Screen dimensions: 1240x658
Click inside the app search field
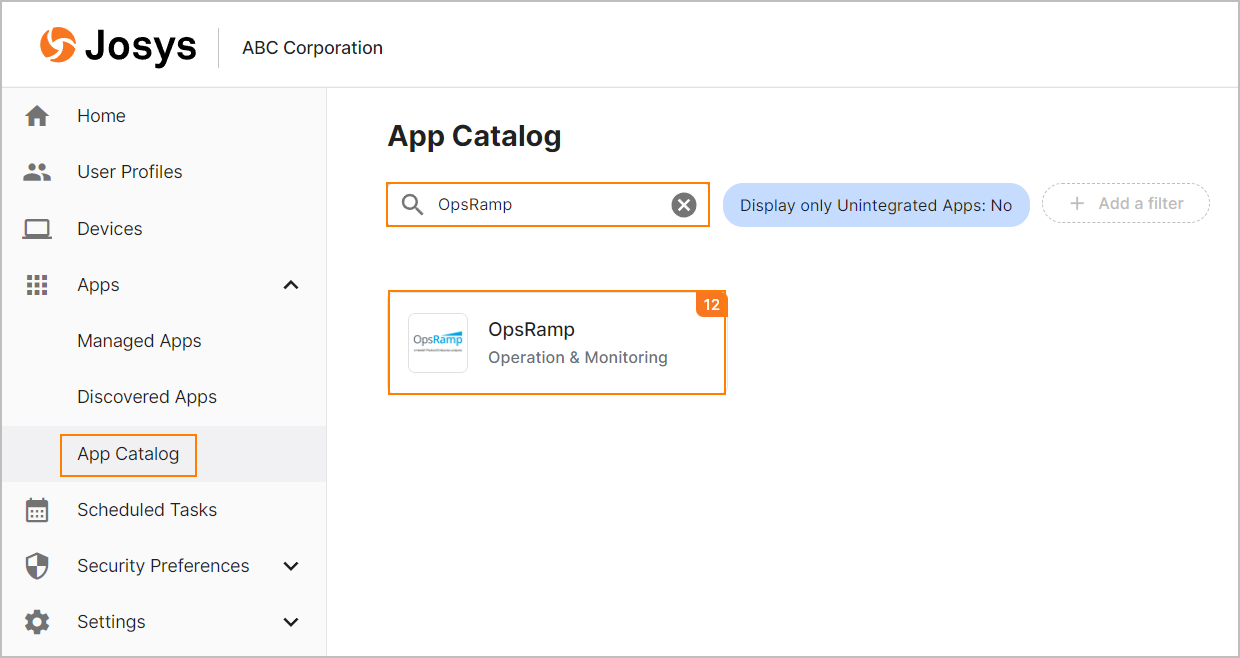tap(548, 205)
